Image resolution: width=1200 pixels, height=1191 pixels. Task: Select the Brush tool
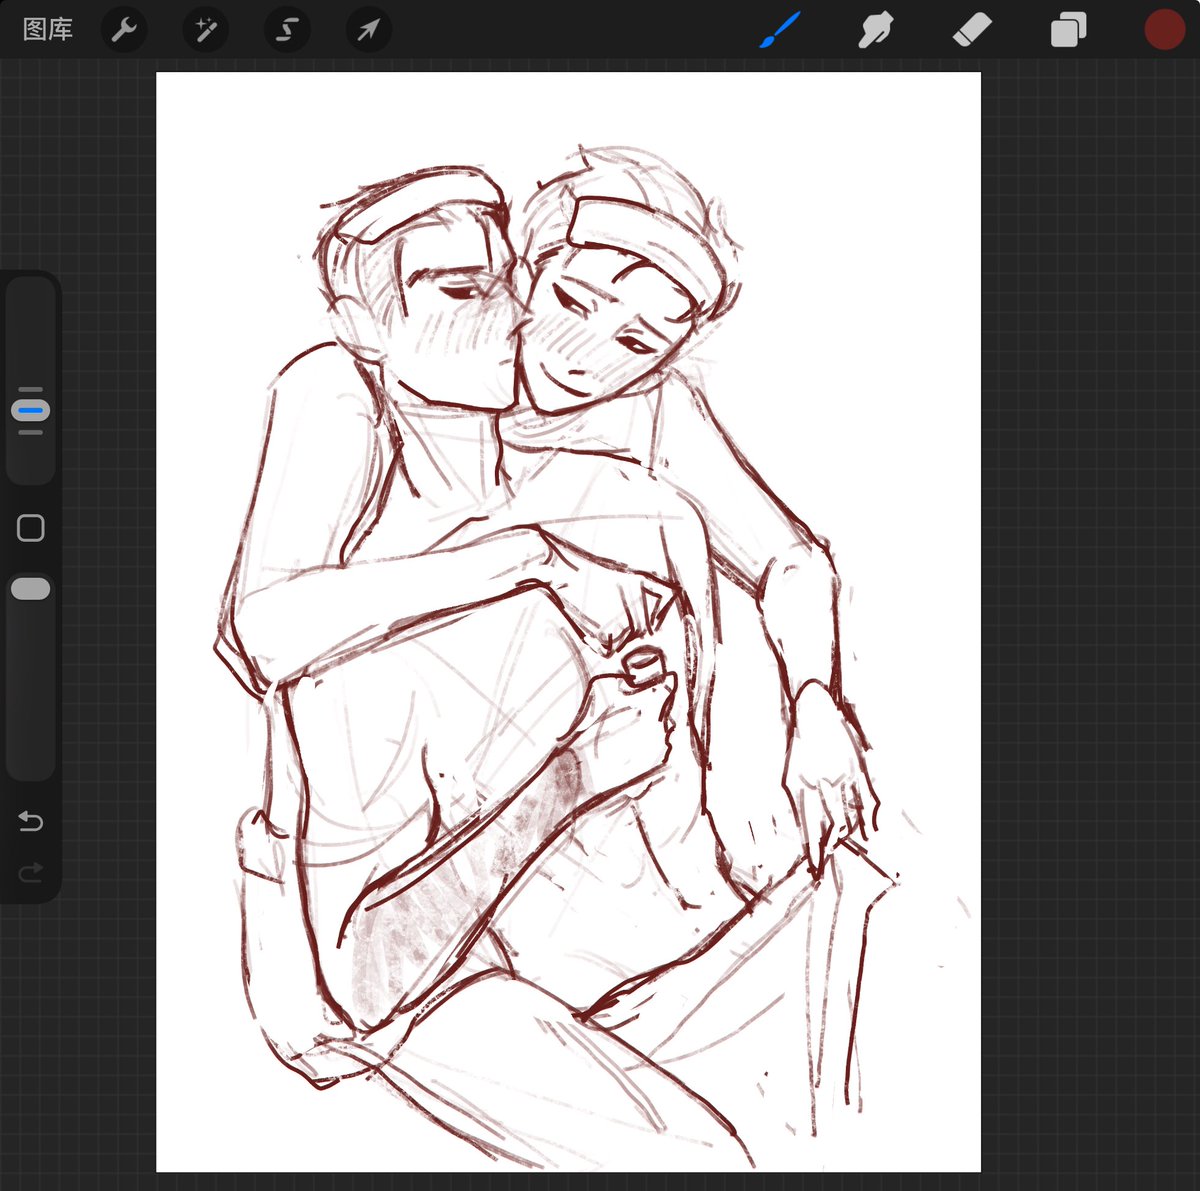point(780,30)
